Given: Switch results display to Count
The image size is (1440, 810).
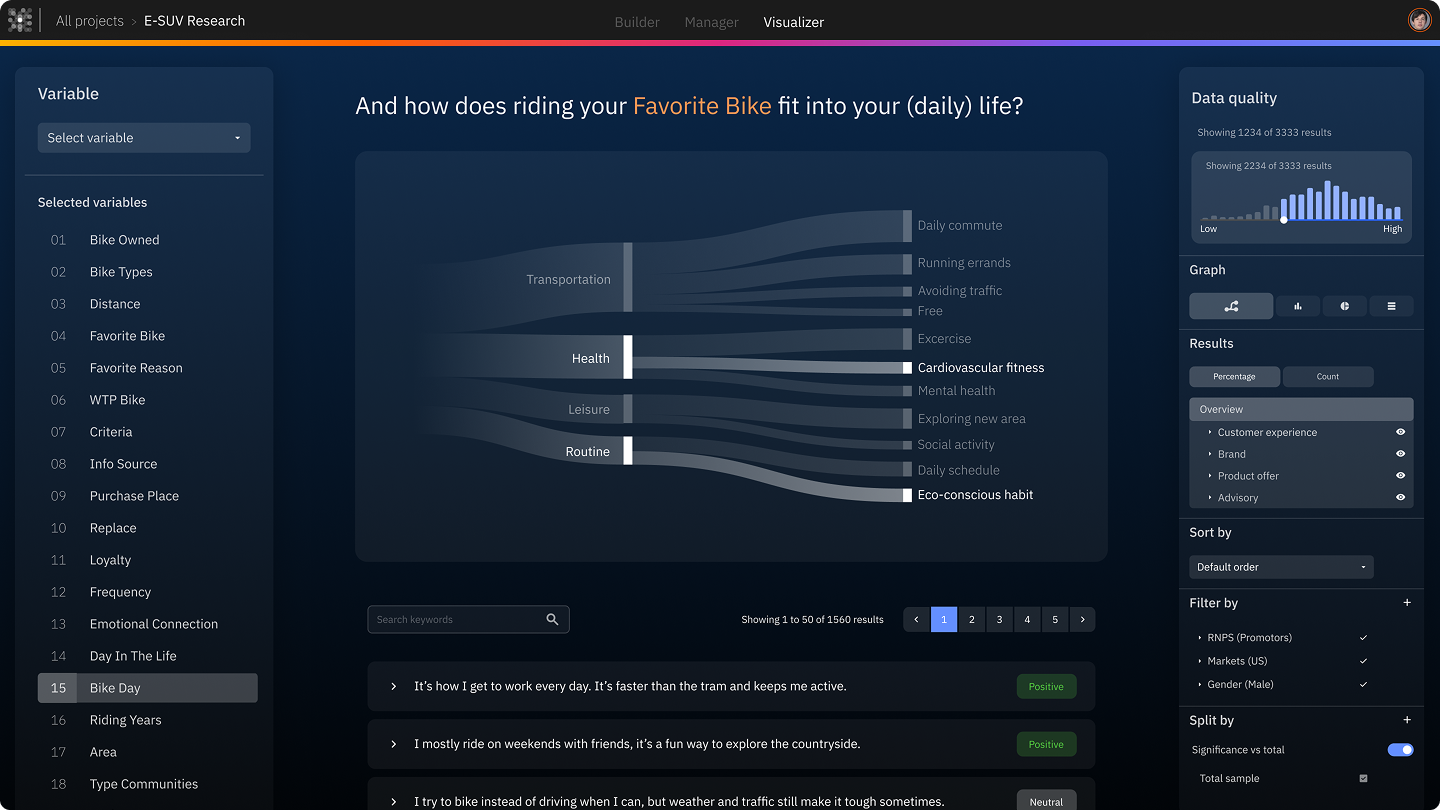Looking at the screenshot, I should [1328, 376].
